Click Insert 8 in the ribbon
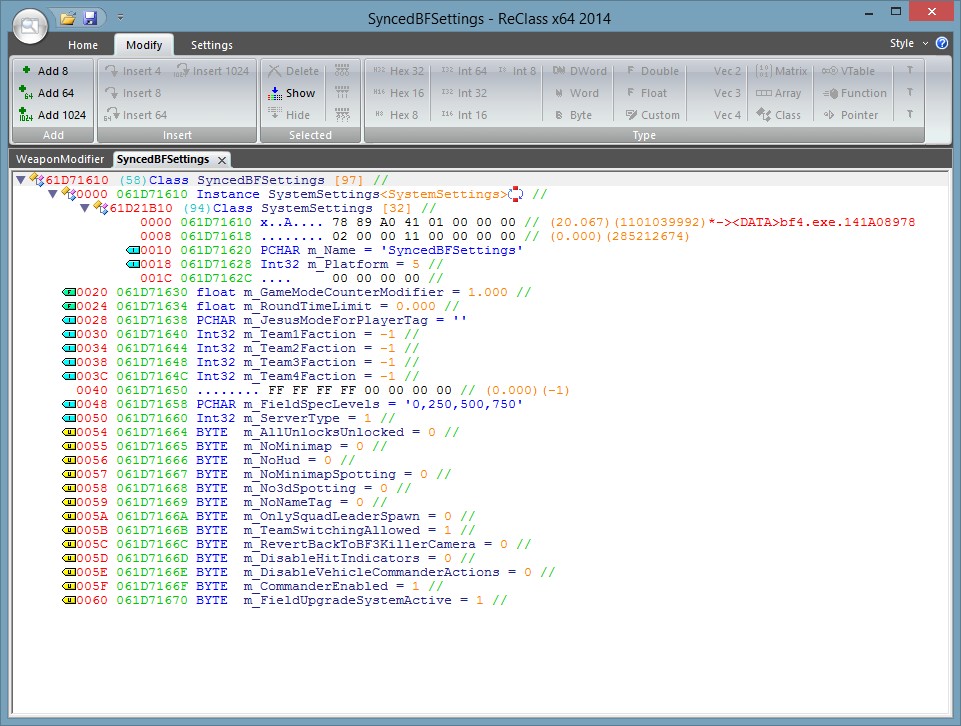This screenshot has width=961, height=726. (133, 93)
